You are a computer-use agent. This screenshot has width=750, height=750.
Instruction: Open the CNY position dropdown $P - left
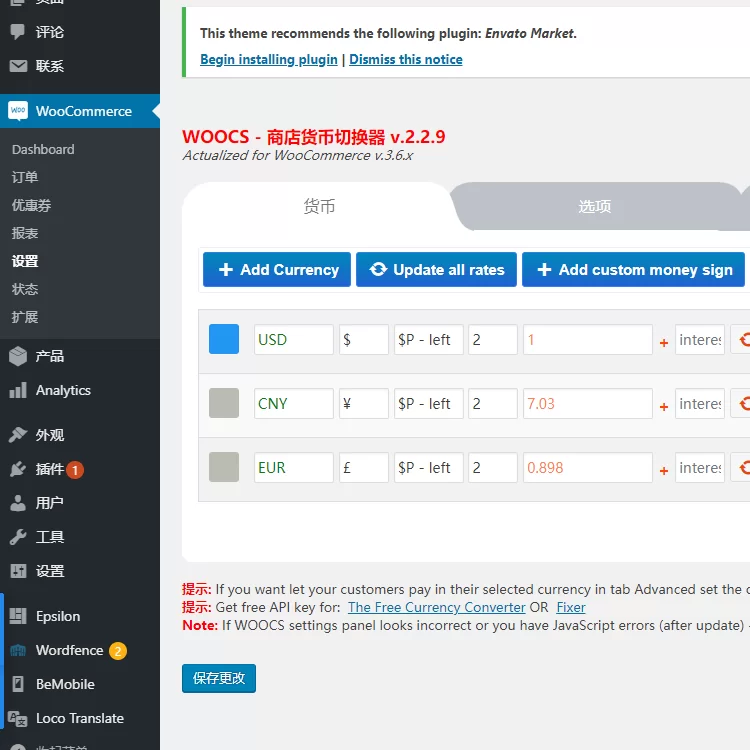[x=429, y=404]
